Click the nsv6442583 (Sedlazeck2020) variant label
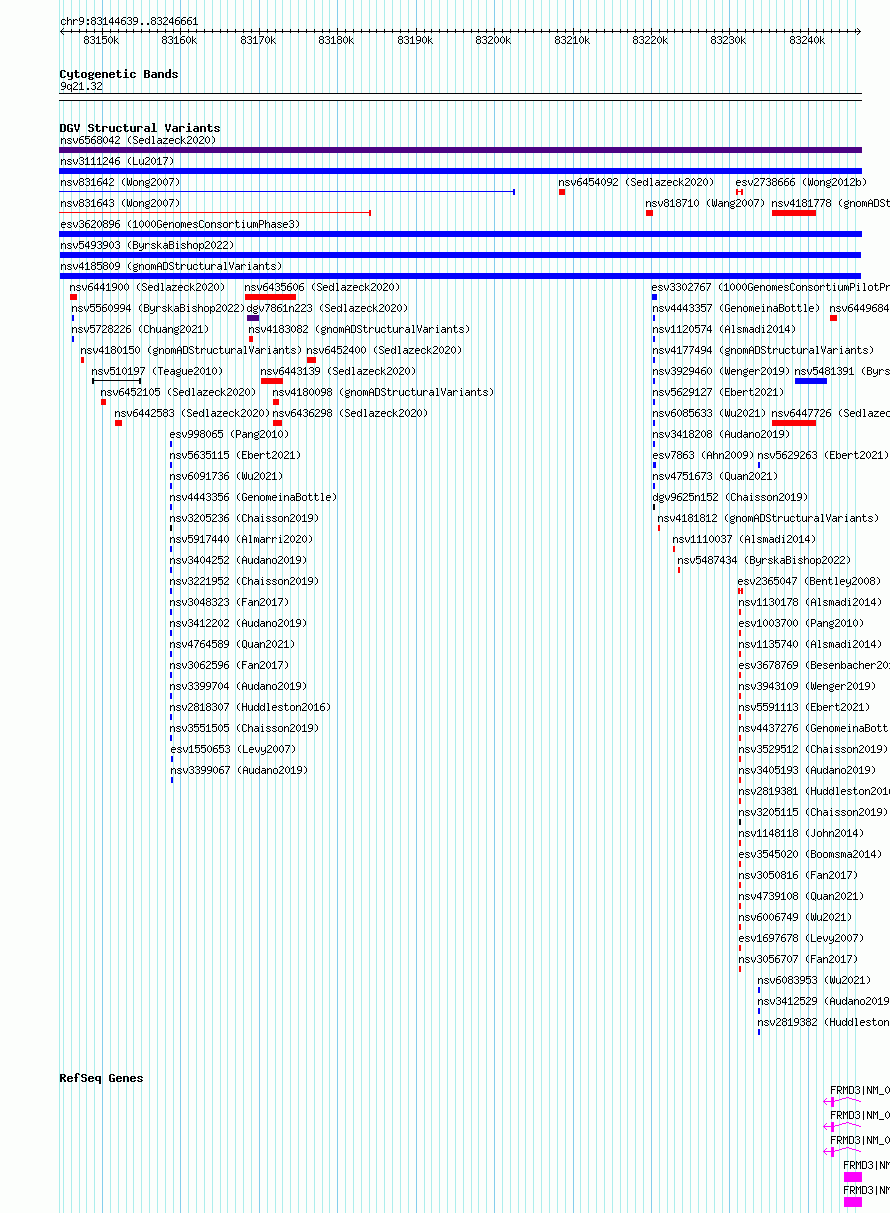The width and height of the screenshot is (890, 1213). coord(192,414)
